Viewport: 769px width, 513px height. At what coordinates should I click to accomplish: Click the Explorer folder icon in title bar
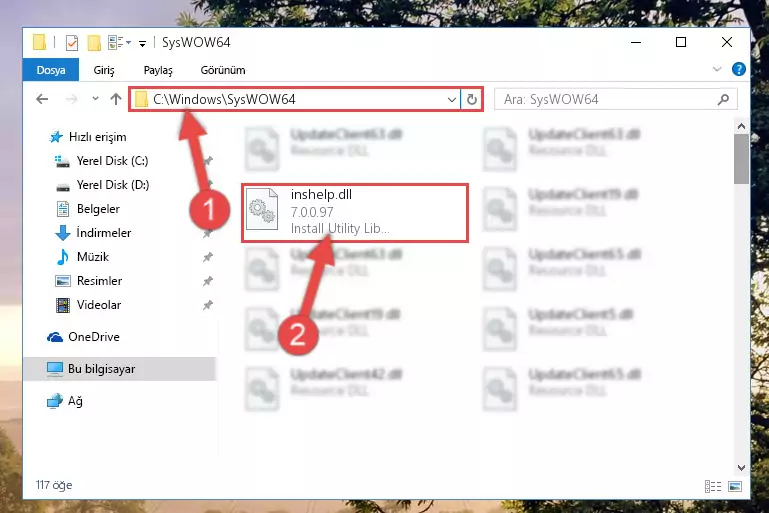(39, 42)
